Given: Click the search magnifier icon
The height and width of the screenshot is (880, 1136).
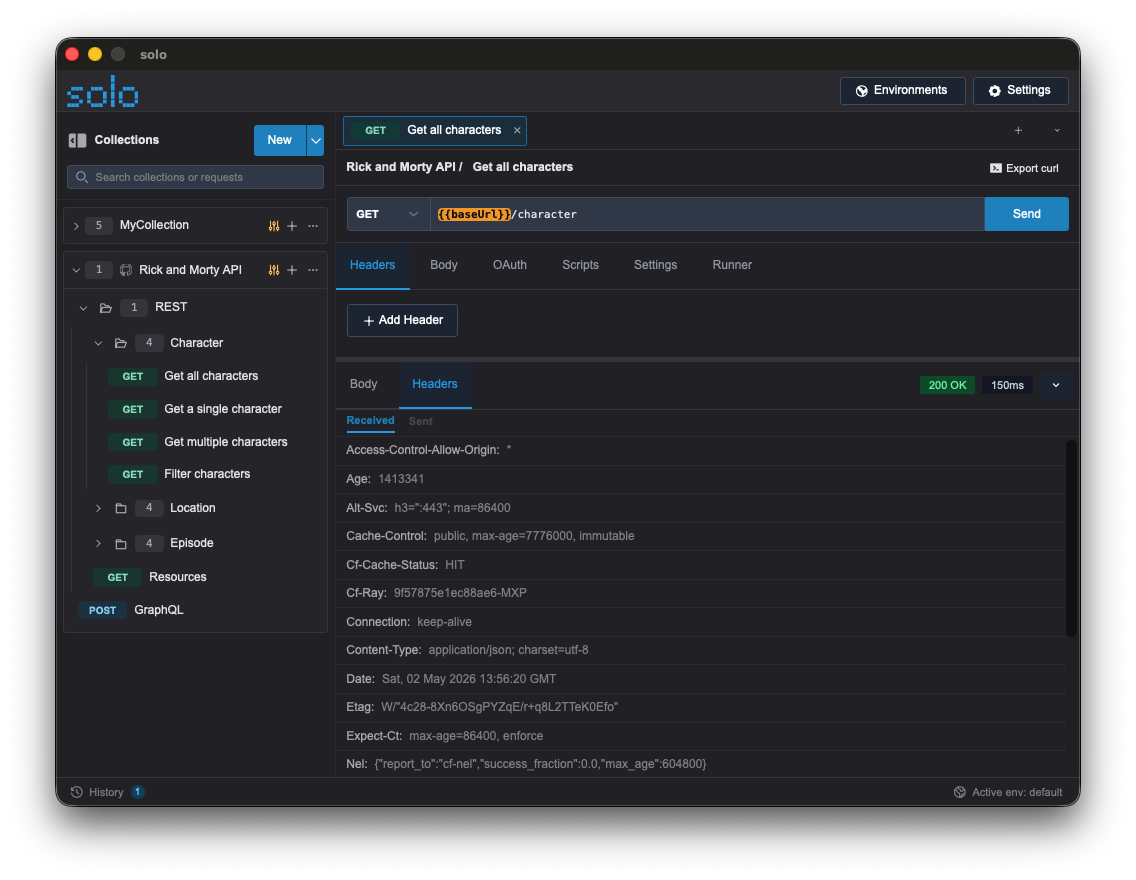Looking at the screenshot, I should (x=82, y=177).
